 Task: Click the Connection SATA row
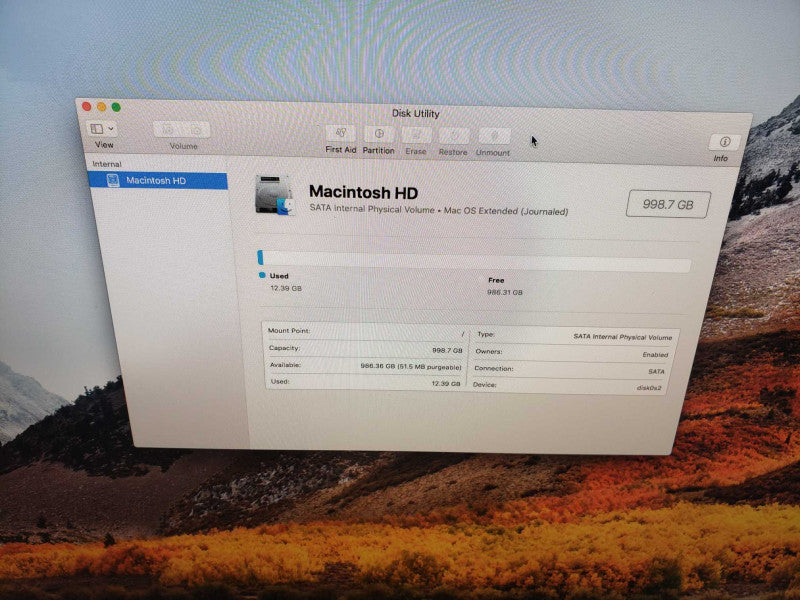569,370
